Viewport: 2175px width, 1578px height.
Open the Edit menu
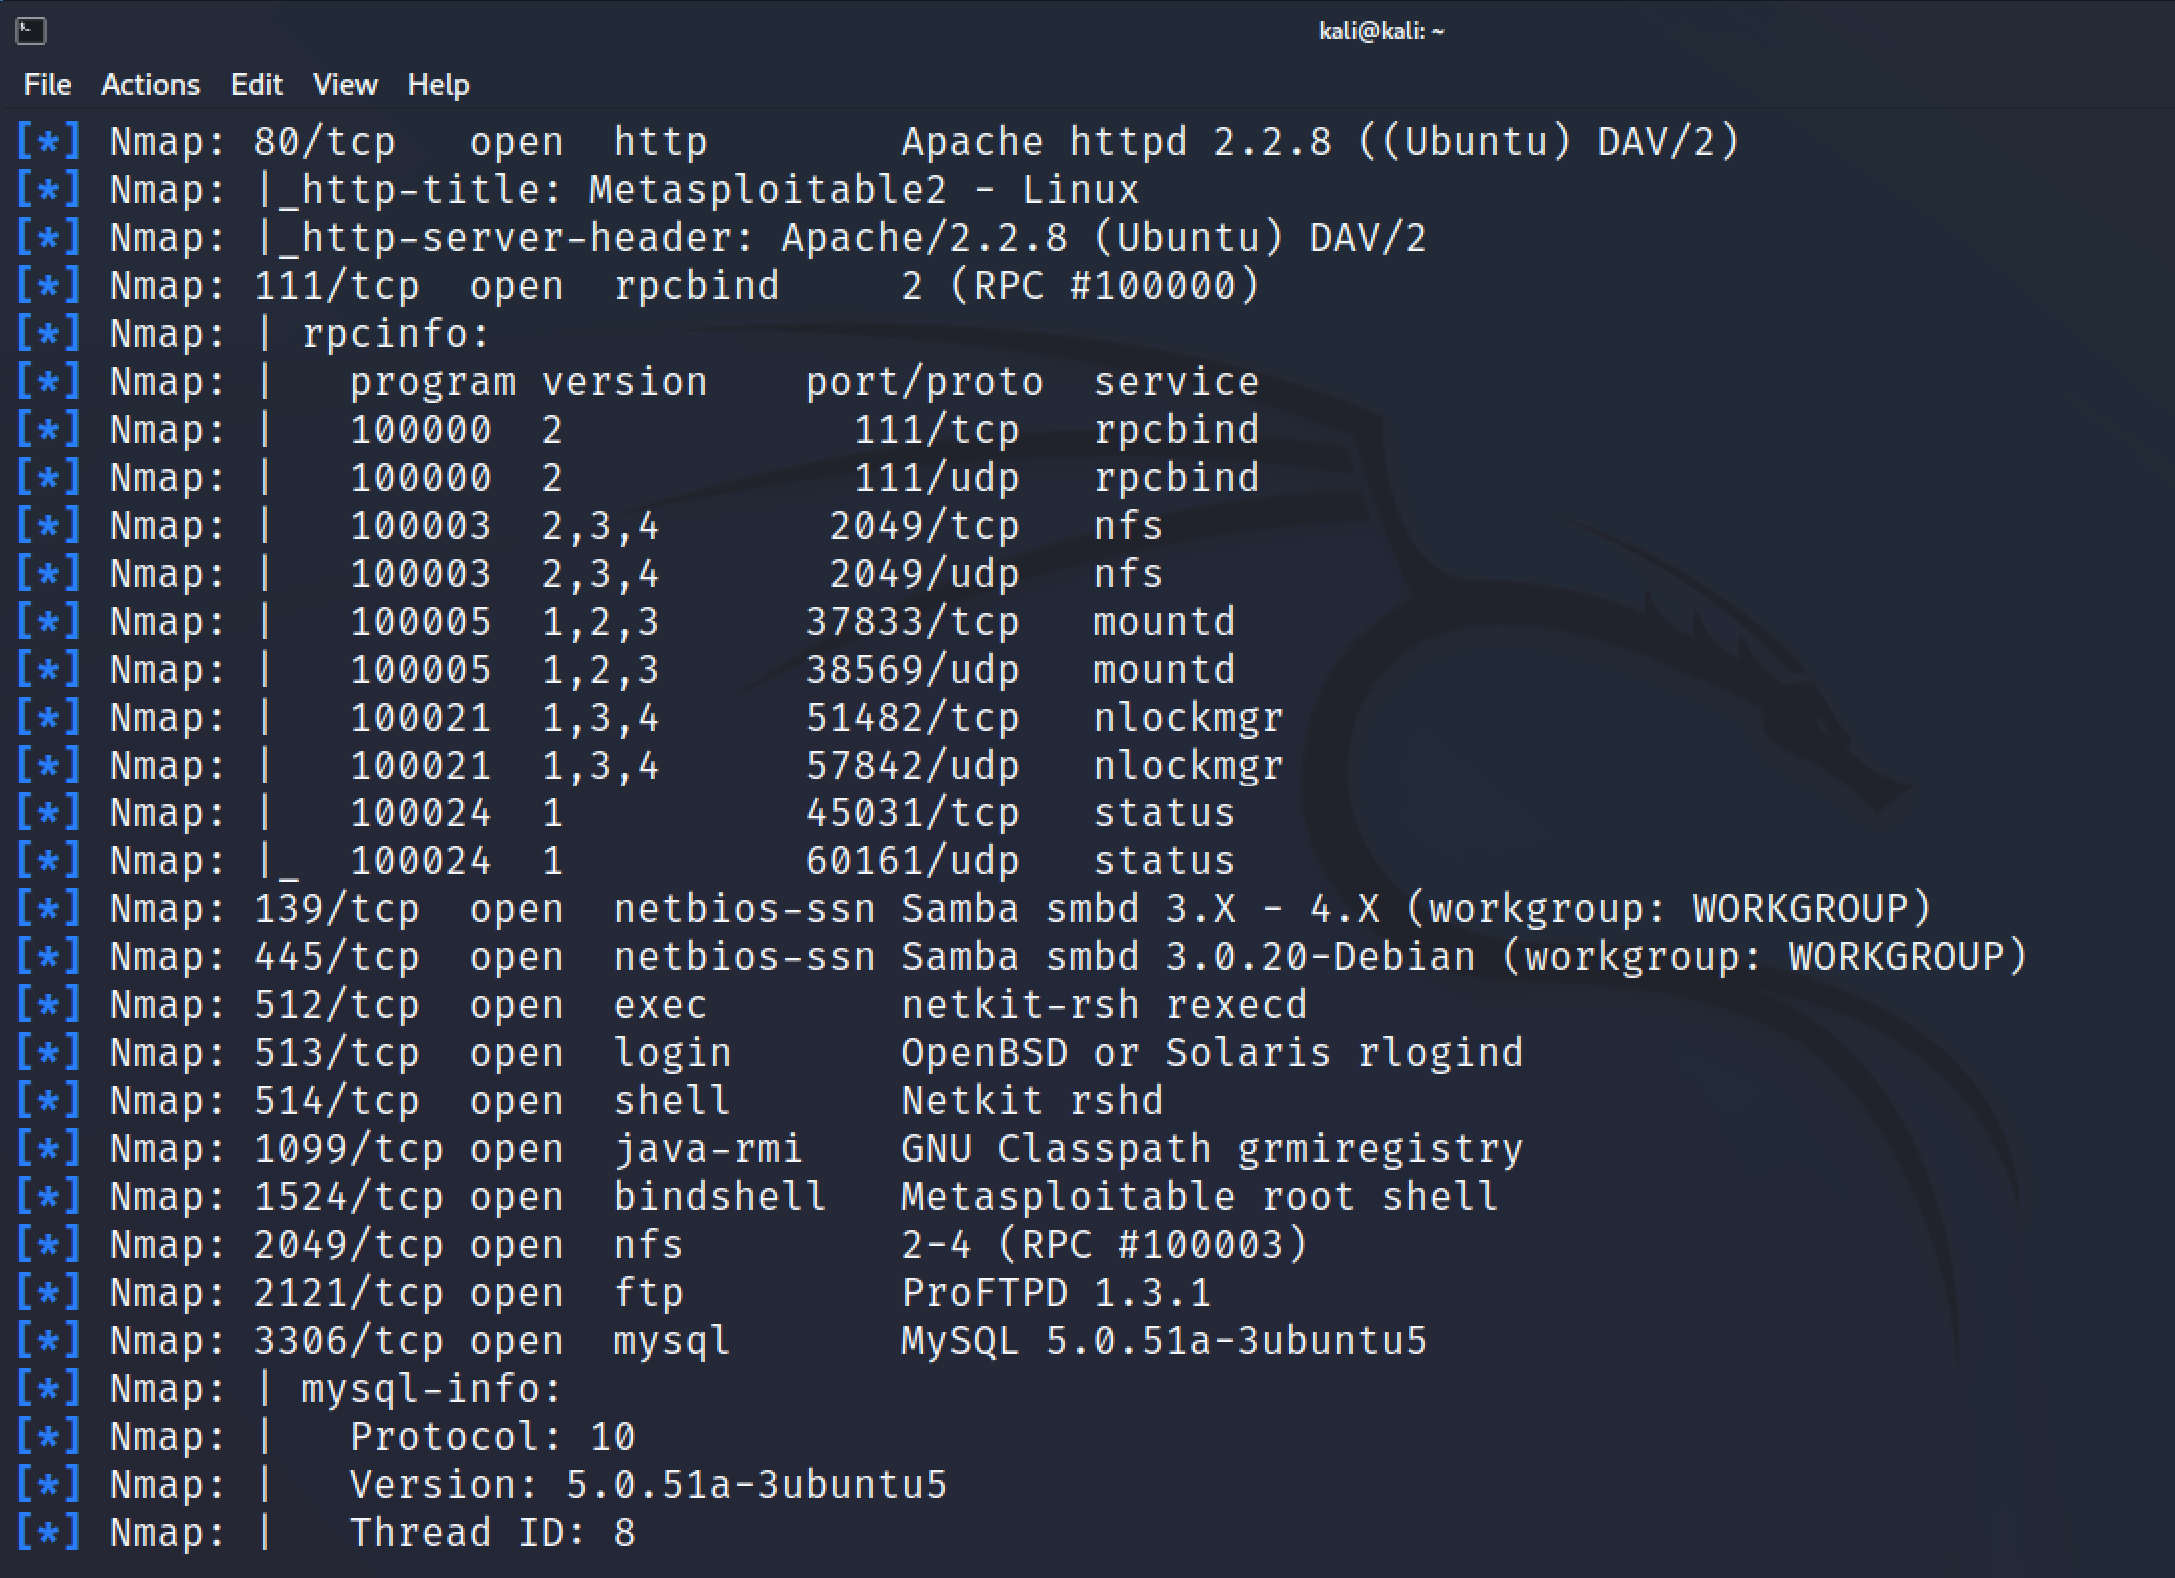(256, 85)
